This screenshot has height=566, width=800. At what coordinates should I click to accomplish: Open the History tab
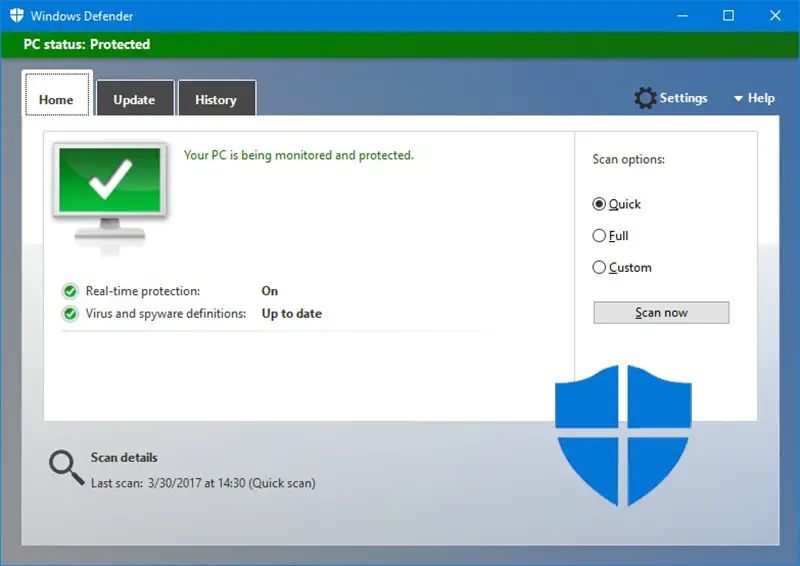[x=216, y=98]
